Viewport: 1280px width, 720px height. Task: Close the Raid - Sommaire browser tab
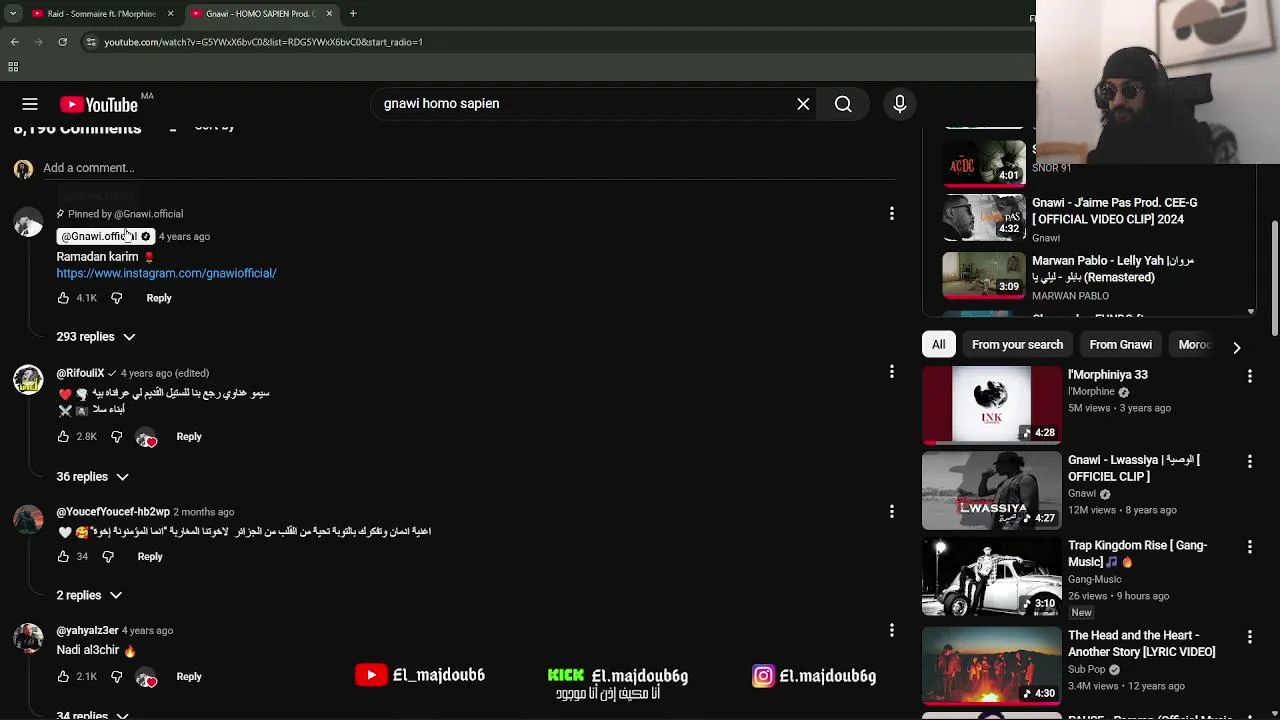tap(170, 14)
